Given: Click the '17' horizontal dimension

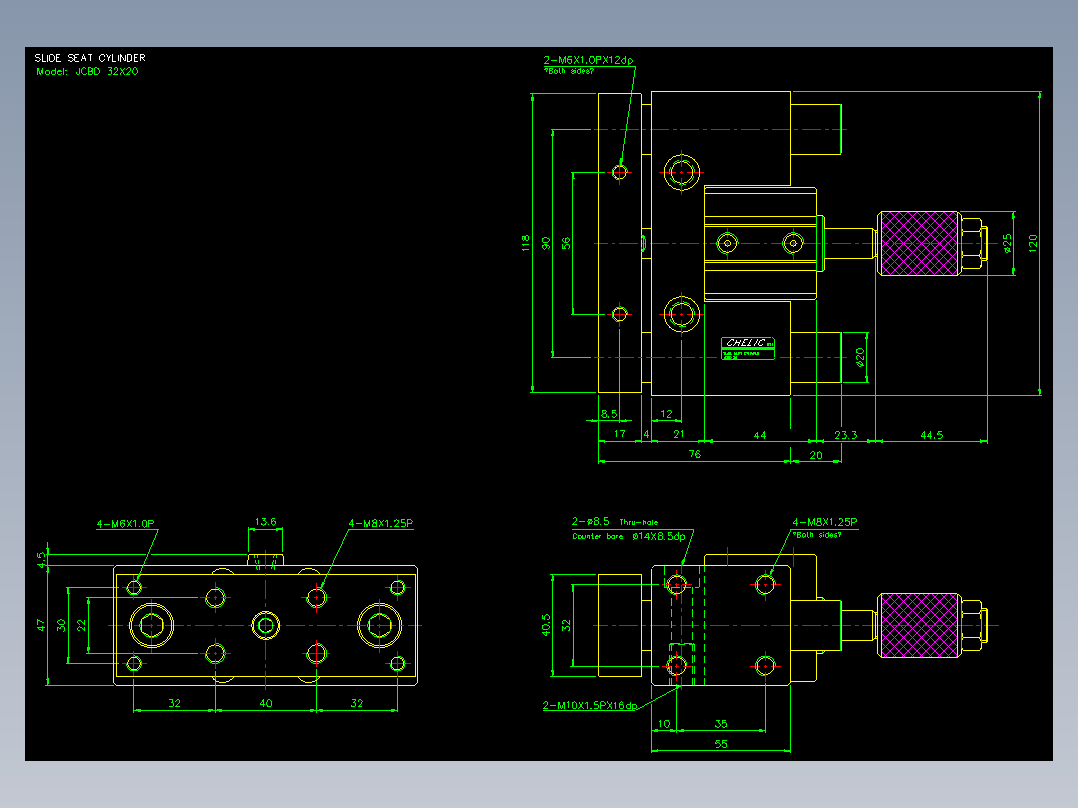Looking at the screenshot, I should [x=619, y=434].
